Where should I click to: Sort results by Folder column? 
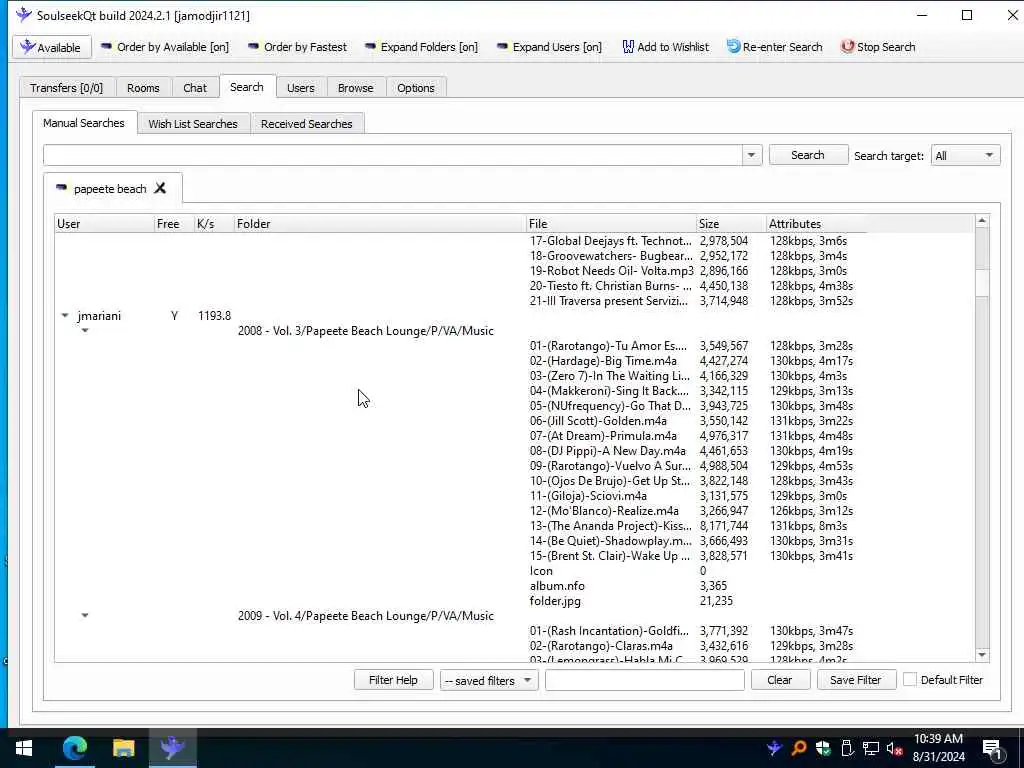pos(380,223)
